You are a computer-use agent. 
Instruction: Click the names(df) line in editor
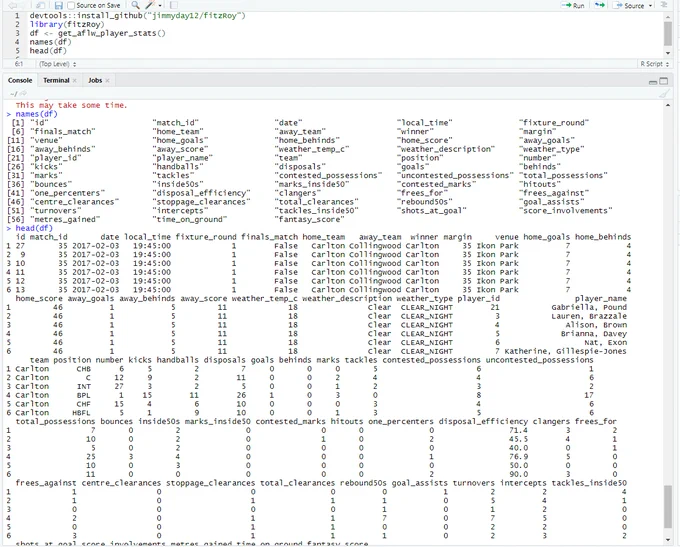(x=50, y=42)
